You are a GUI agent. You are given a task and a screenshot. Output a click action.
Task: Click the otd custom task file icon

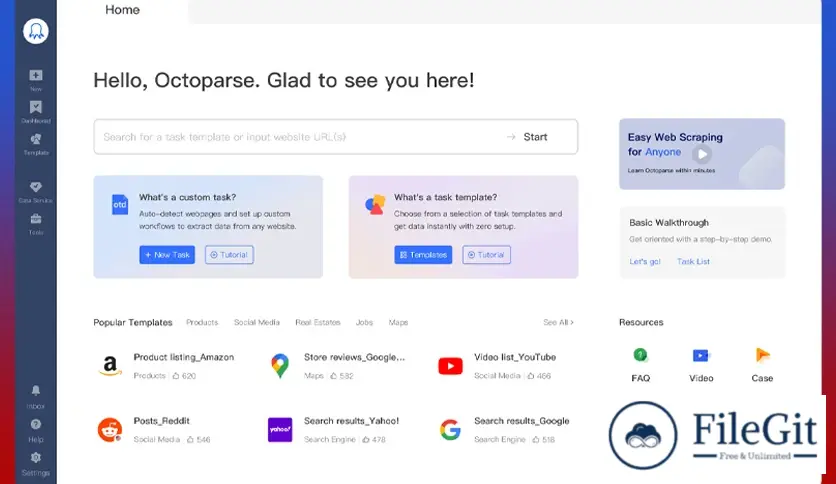point(120,205)
